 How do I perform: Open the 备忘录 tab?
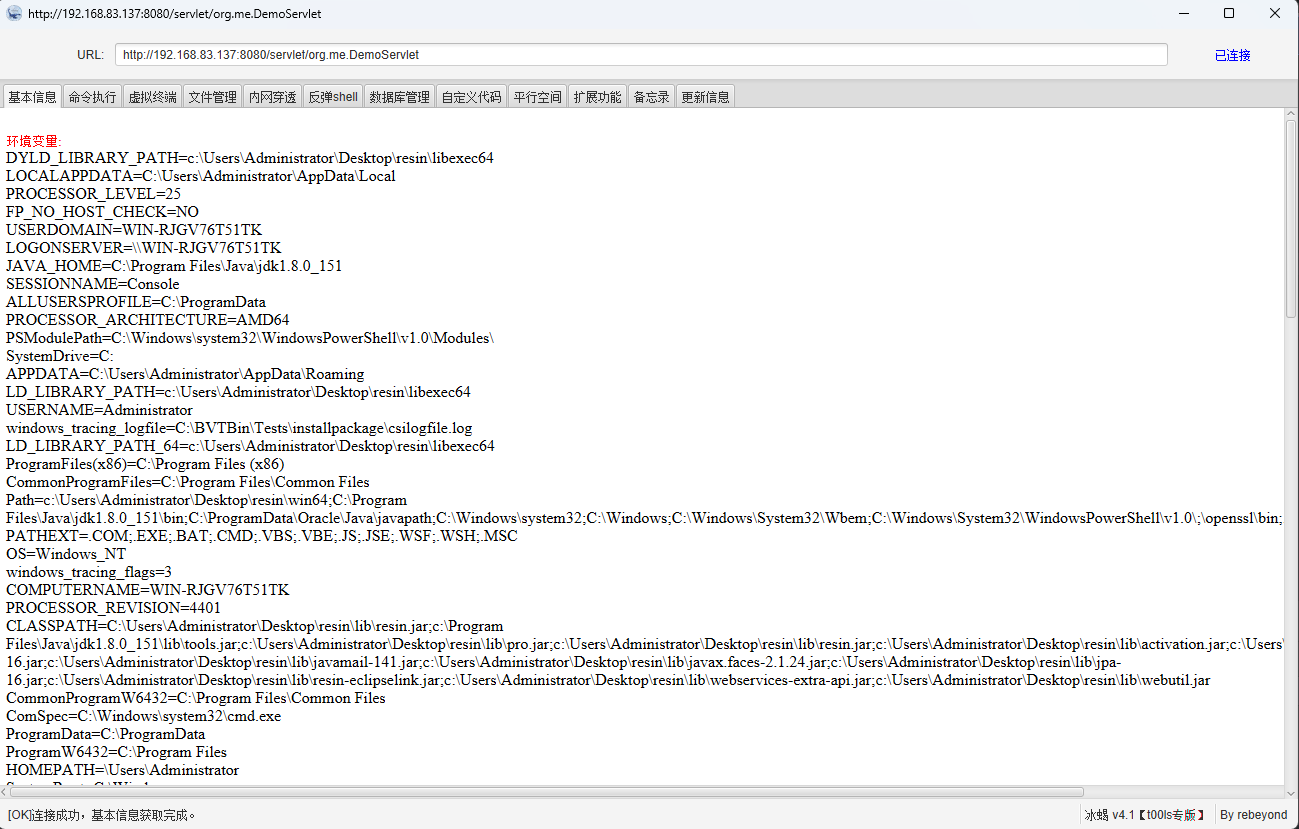tap(651, 97)
